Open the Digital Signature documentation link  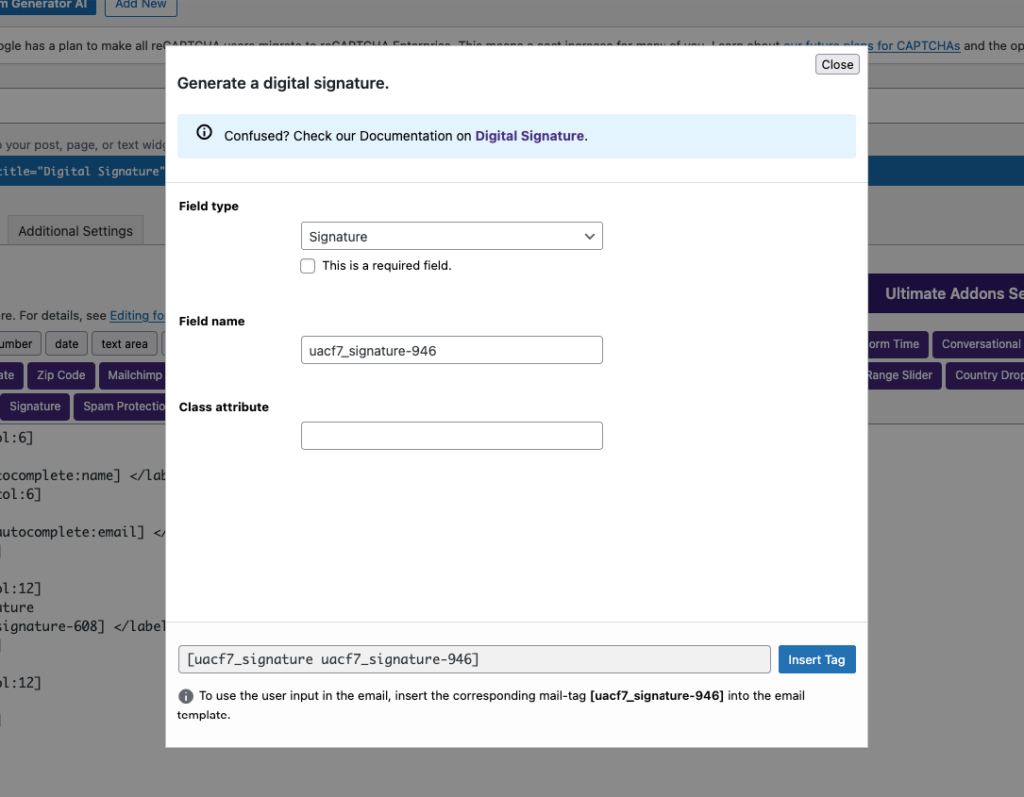click(528, 136)
